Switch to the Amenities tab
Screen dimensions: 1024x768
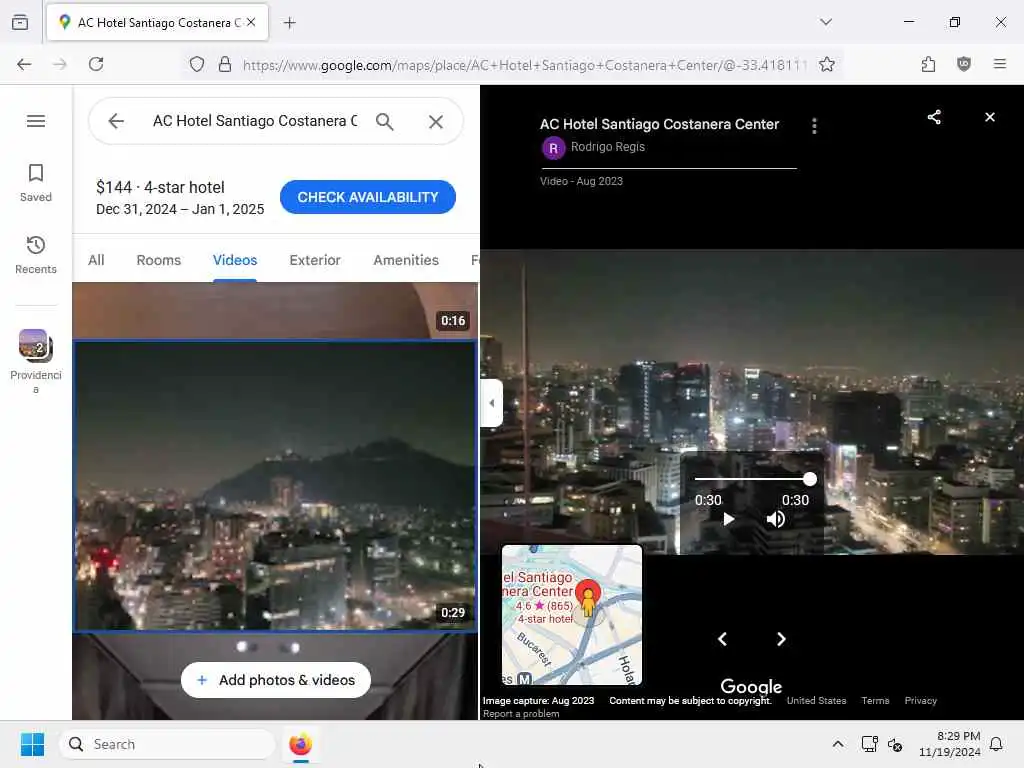coord(406,260)
